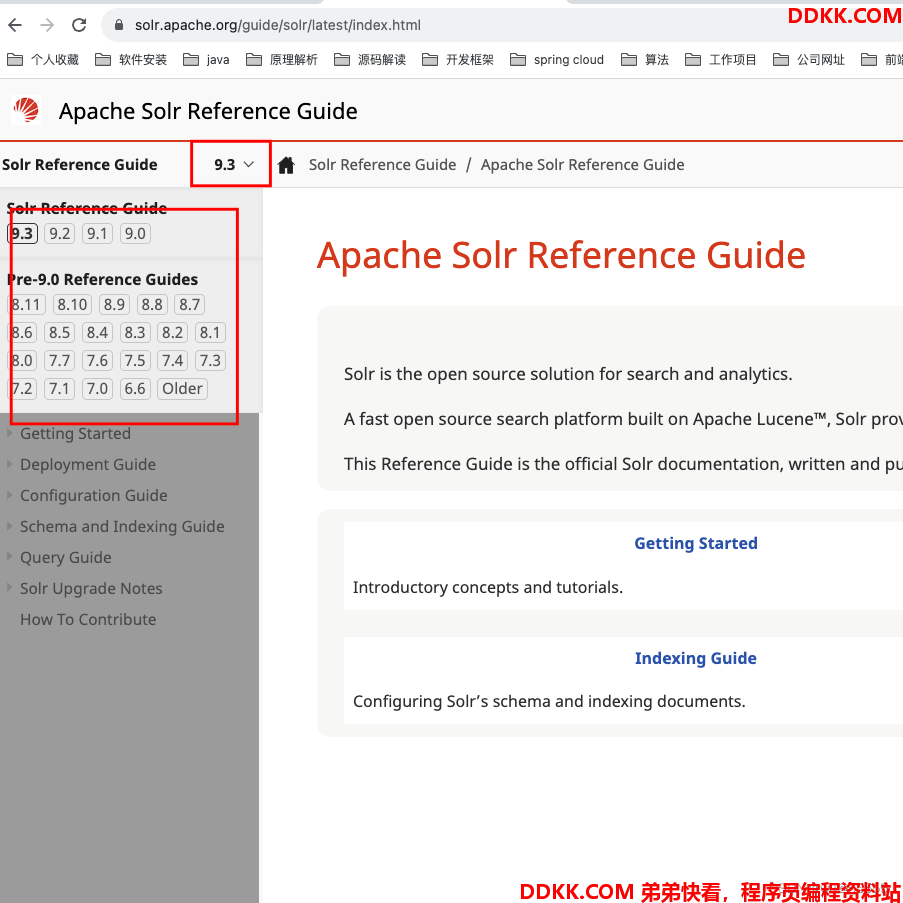Open the 源码解读 bookmarks folder
The height and width of the screenshot is (903, 903).
[370, 59]
